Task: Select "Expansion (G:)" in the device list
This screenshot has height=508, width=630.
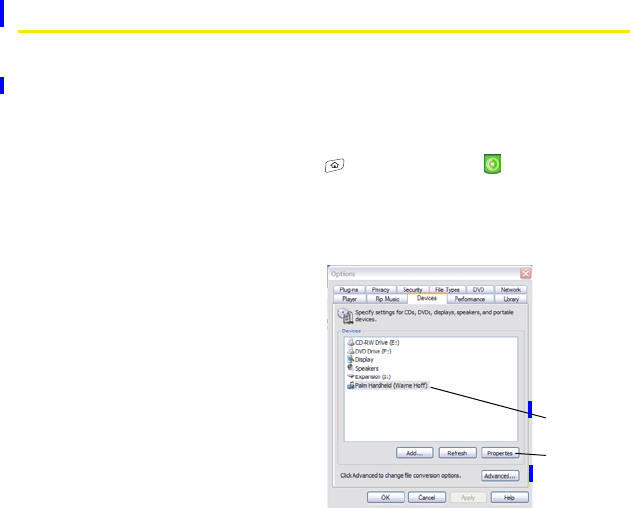Action: coord(373,377)
